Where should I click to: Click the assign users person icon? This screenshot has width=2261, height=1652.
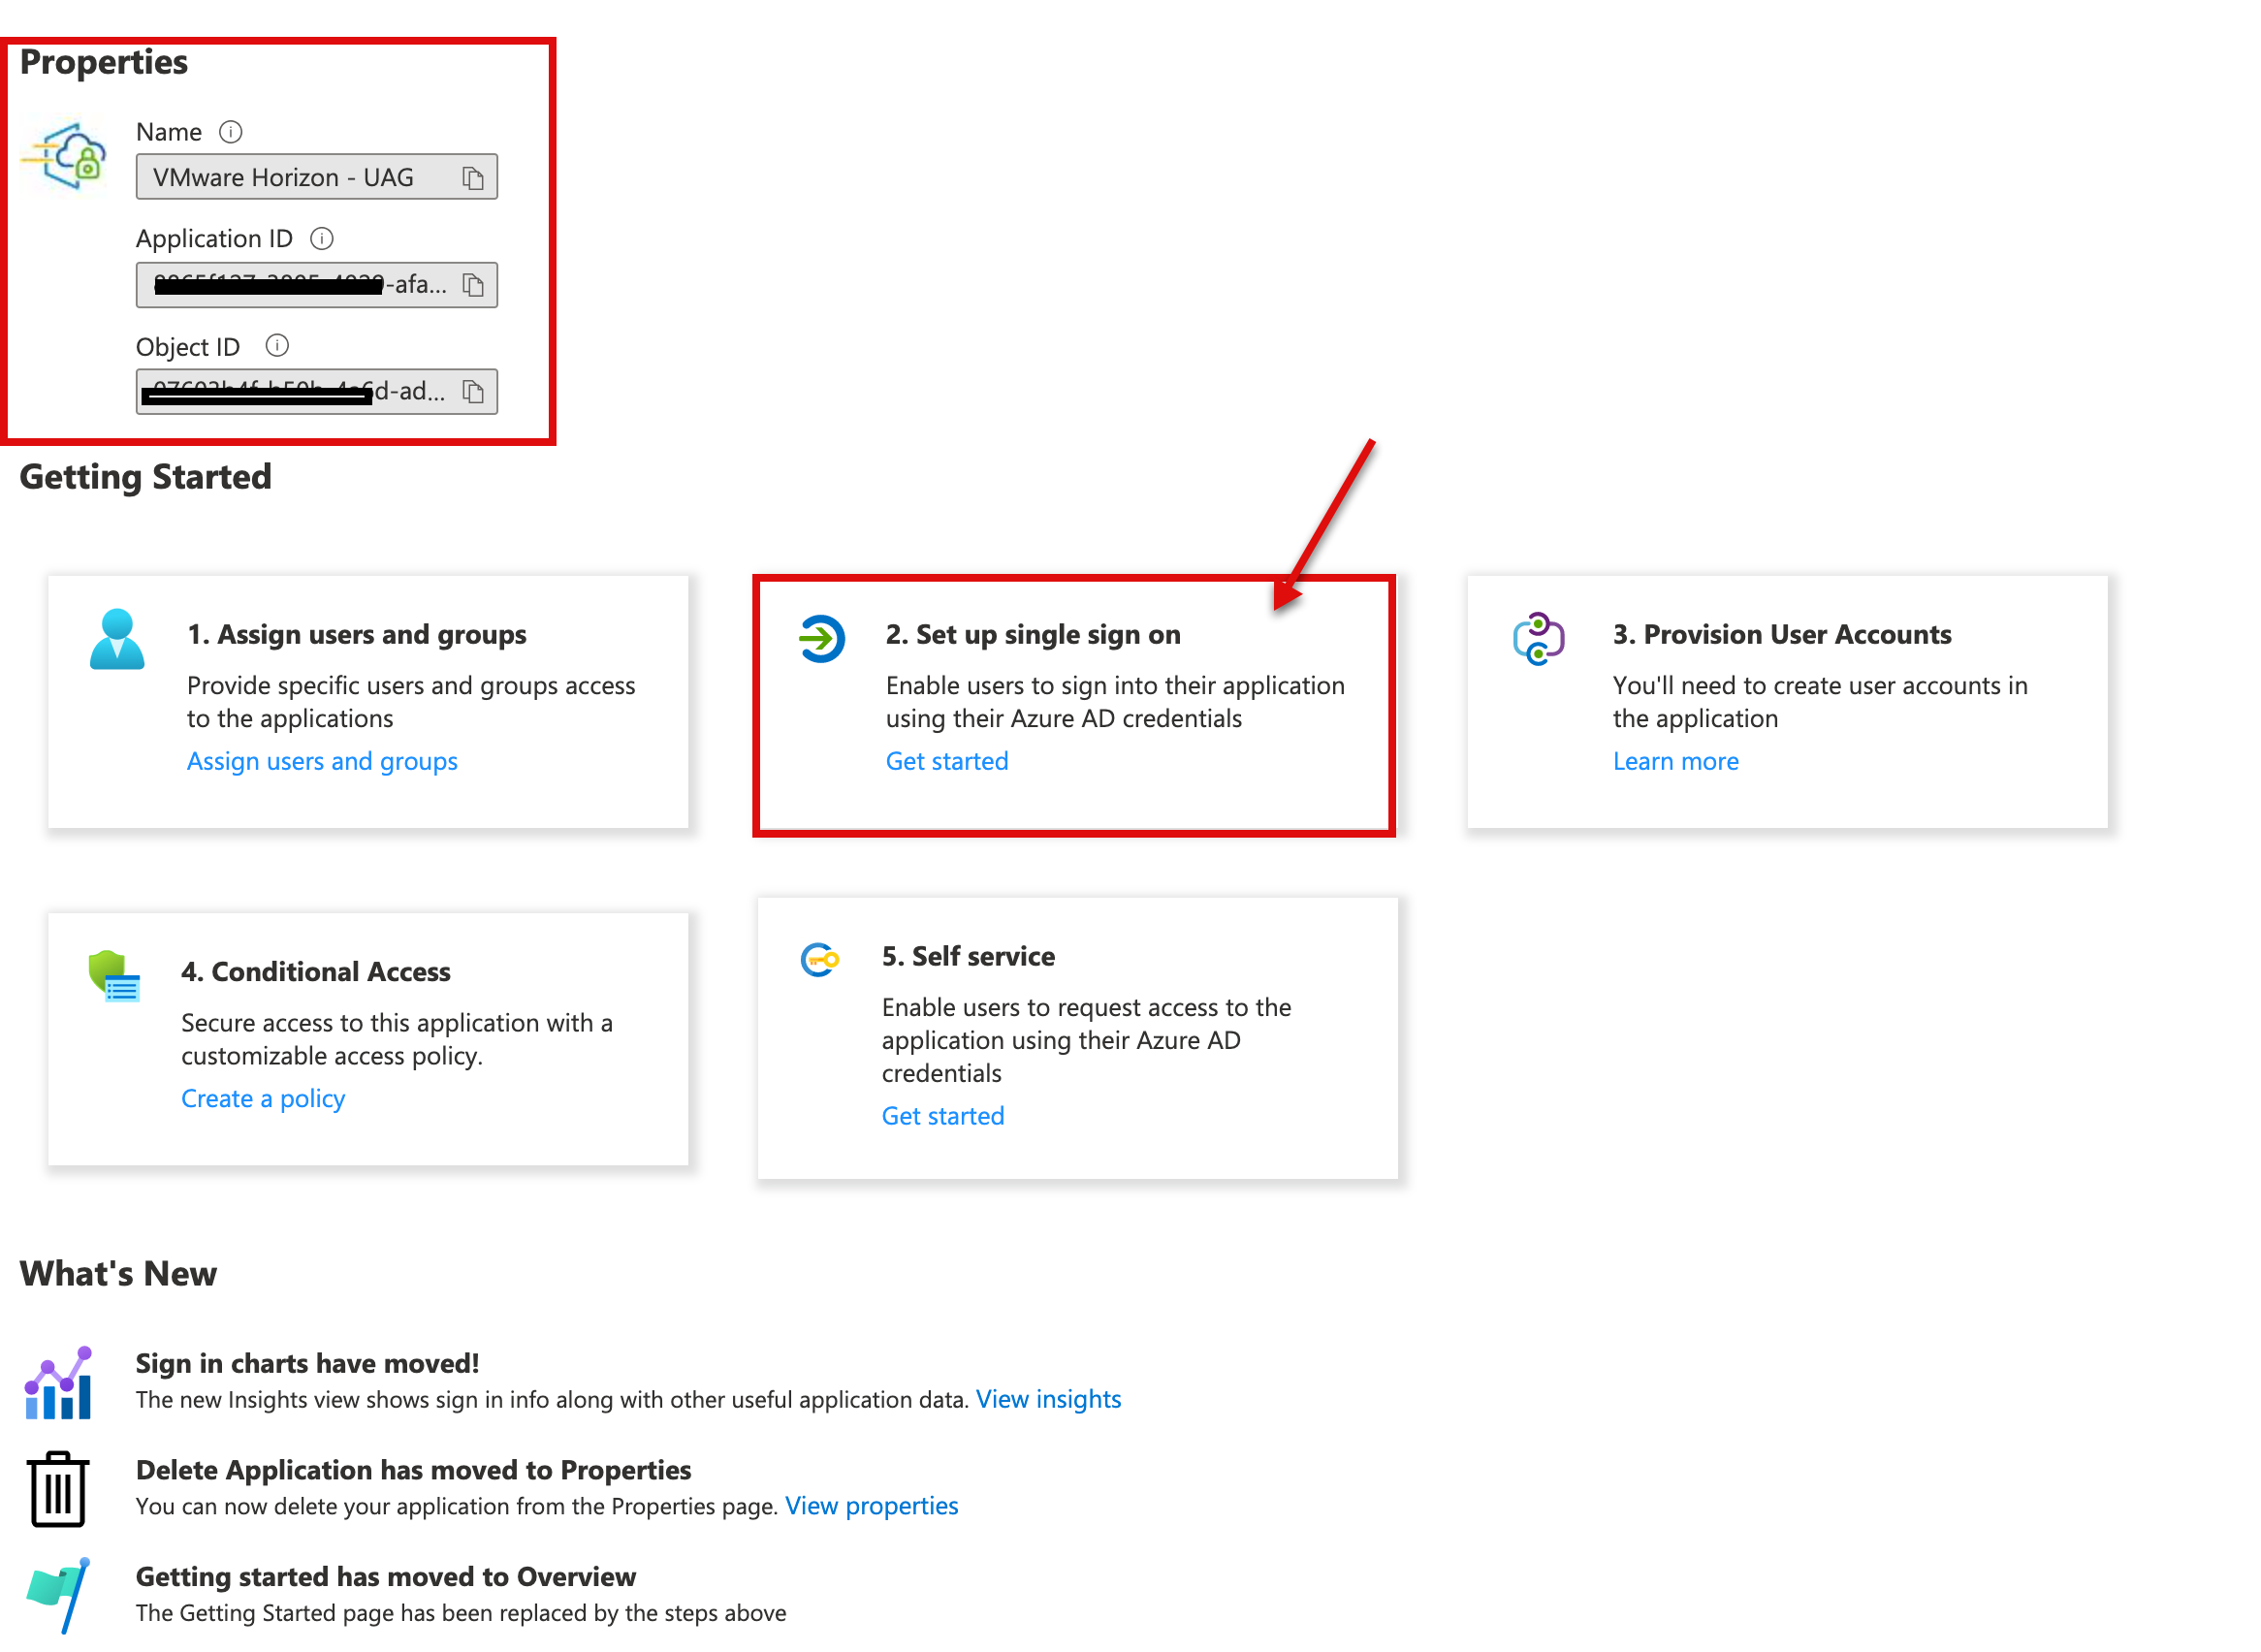pyautogui.click(x=117, y=640)
